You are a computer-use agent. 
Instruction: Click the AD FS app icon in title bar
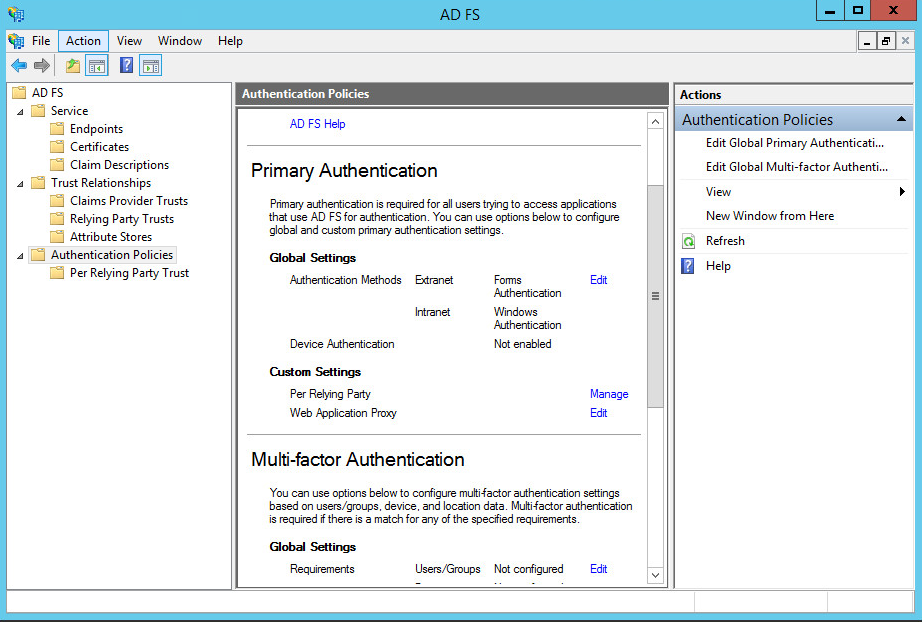tap(16, 14)
